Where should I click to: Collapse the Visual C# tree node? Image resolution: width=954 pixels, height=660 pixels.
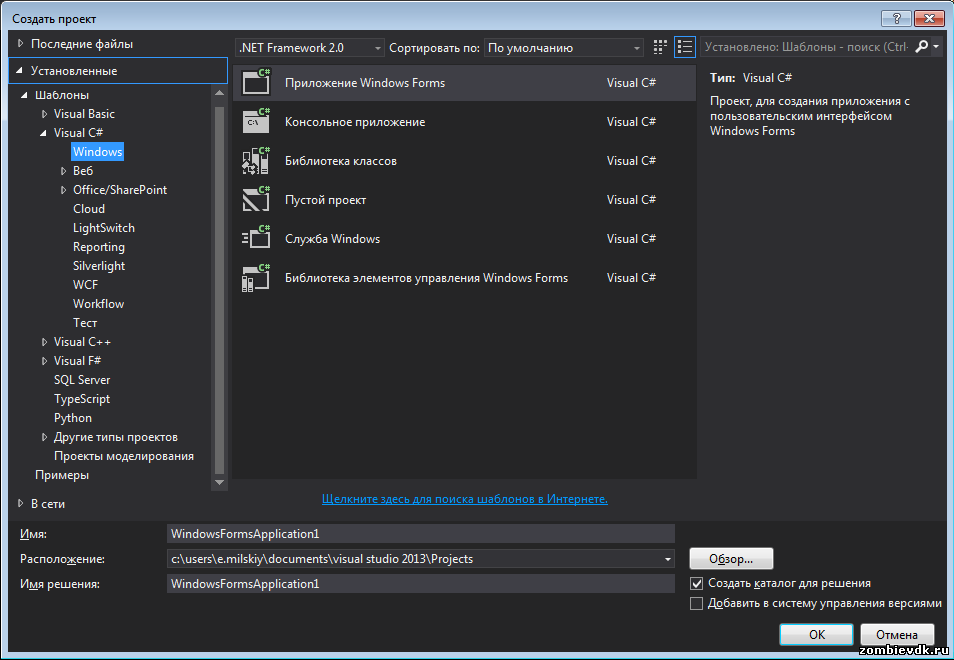coord(43,133)
